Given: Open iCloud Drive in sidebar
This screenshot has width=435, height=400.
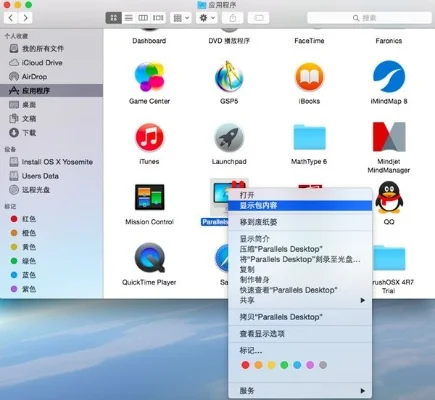Looking at the screenshot, I should pyautogui.click(x=51, y=63).
